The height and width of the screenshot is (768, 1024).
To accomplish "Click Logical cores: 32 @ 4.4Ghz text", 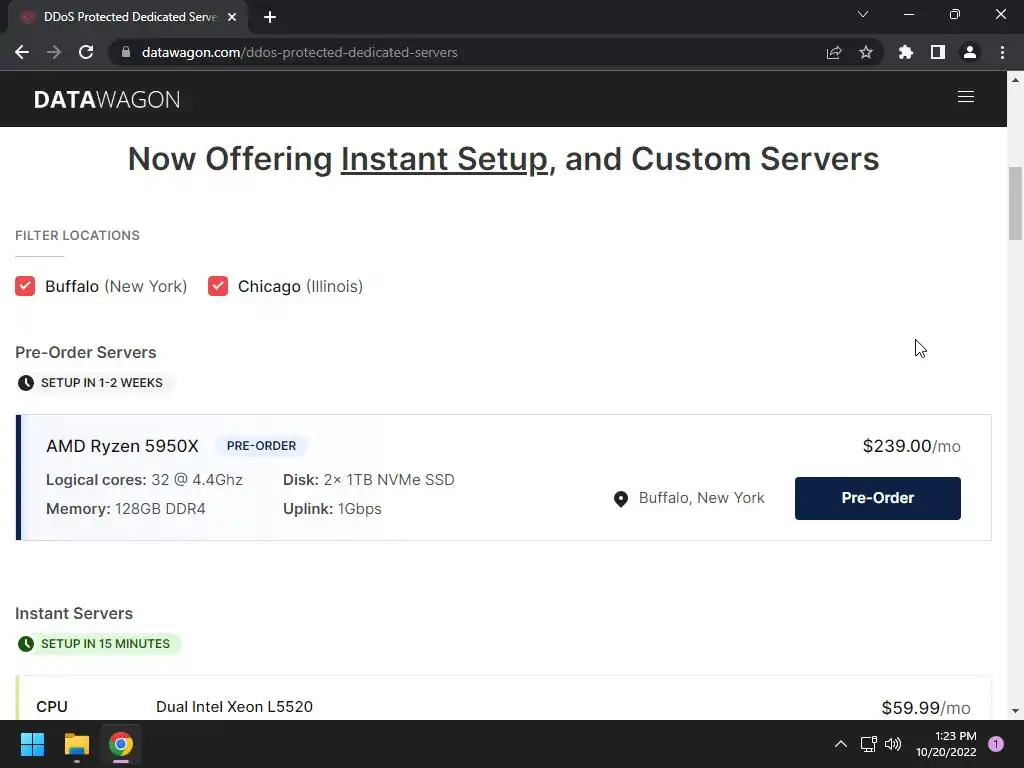I will coord(144,480).
